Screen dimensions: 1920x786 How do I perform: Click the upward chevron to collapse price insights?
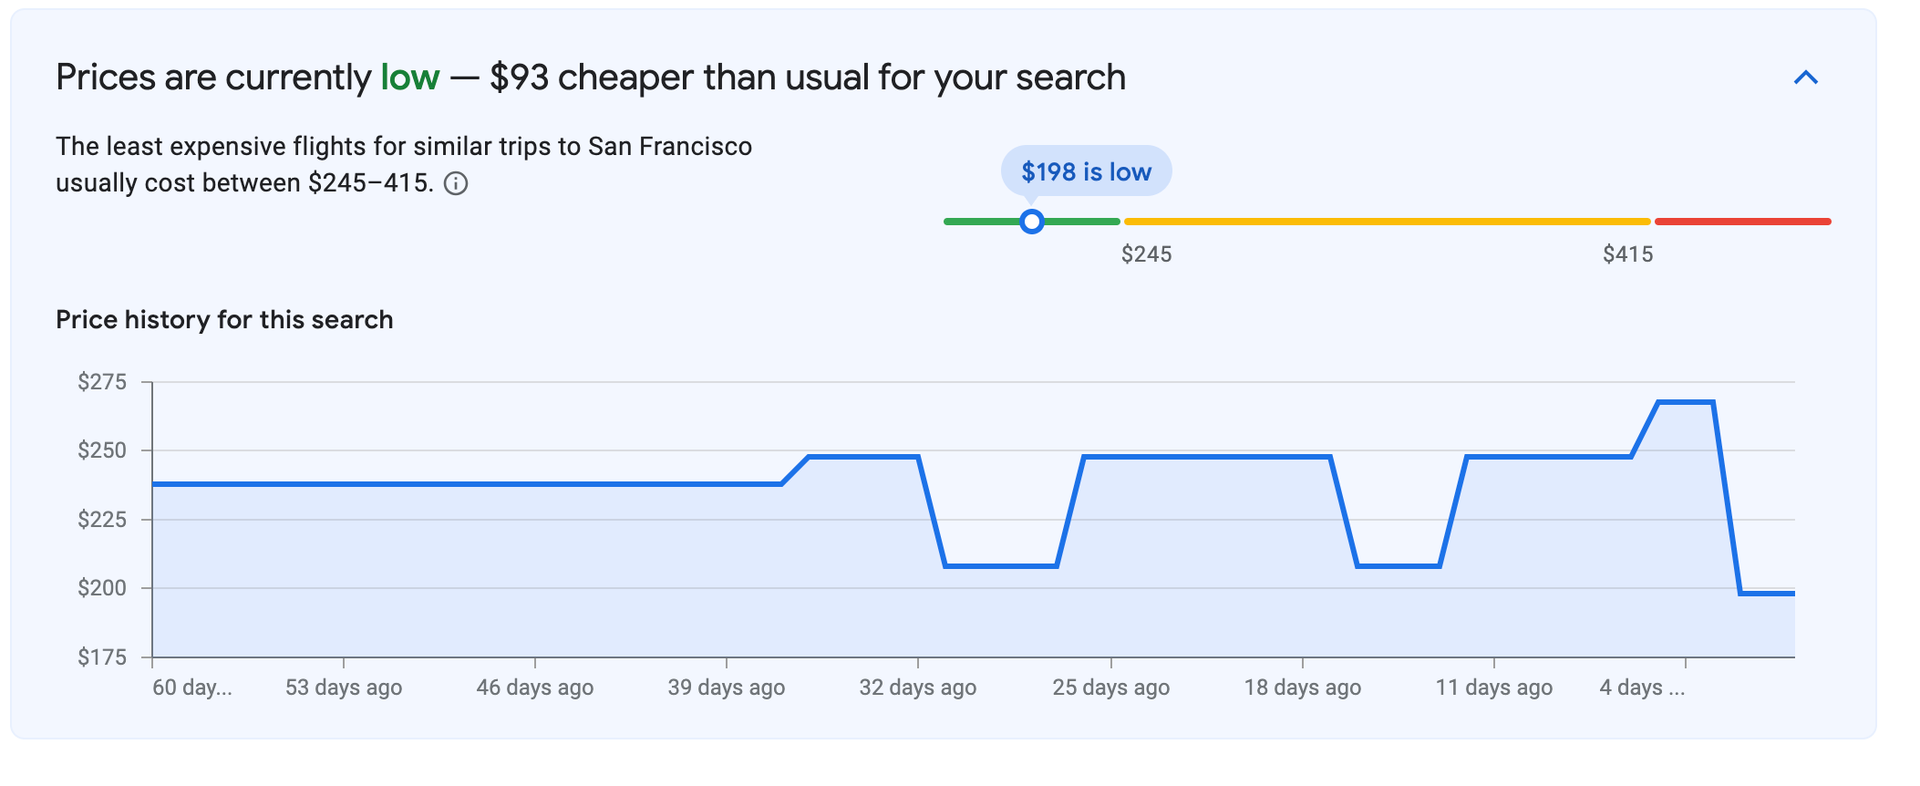1806,77
